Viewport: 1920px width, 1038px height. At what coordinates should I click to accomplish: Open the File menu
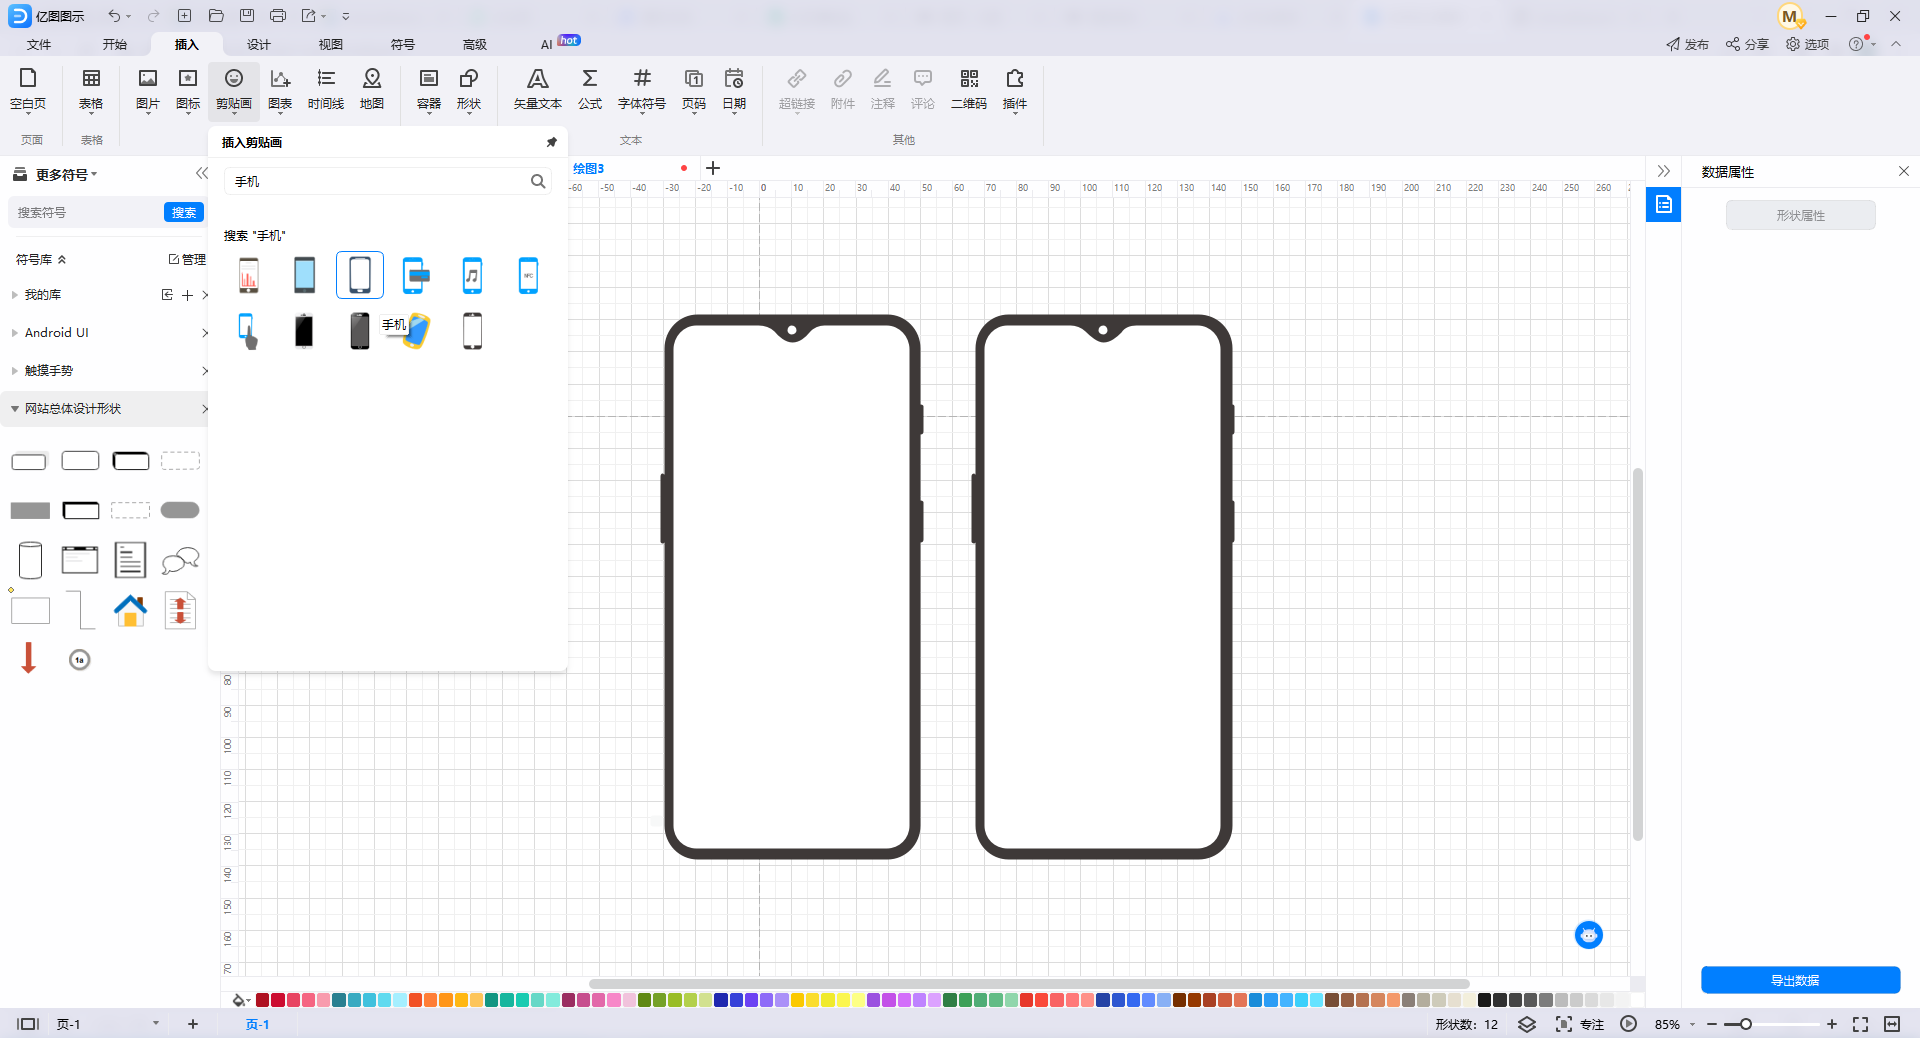click(x=39, y=45)
